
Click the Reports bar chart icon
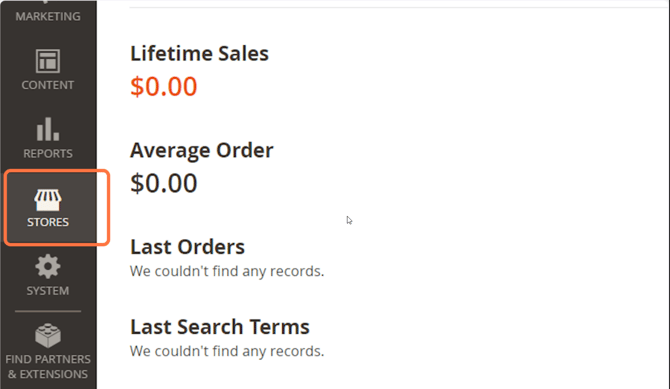point(47,129)
